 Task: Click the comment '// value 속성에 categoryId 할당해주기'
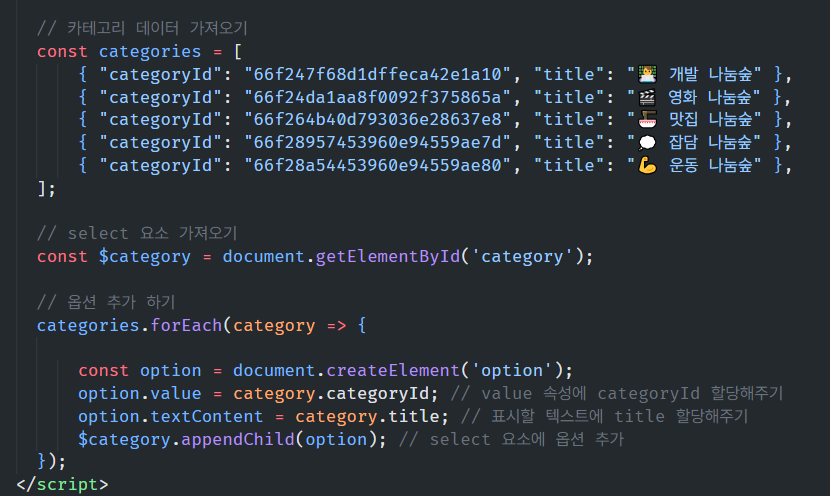(x=616, y=393)
